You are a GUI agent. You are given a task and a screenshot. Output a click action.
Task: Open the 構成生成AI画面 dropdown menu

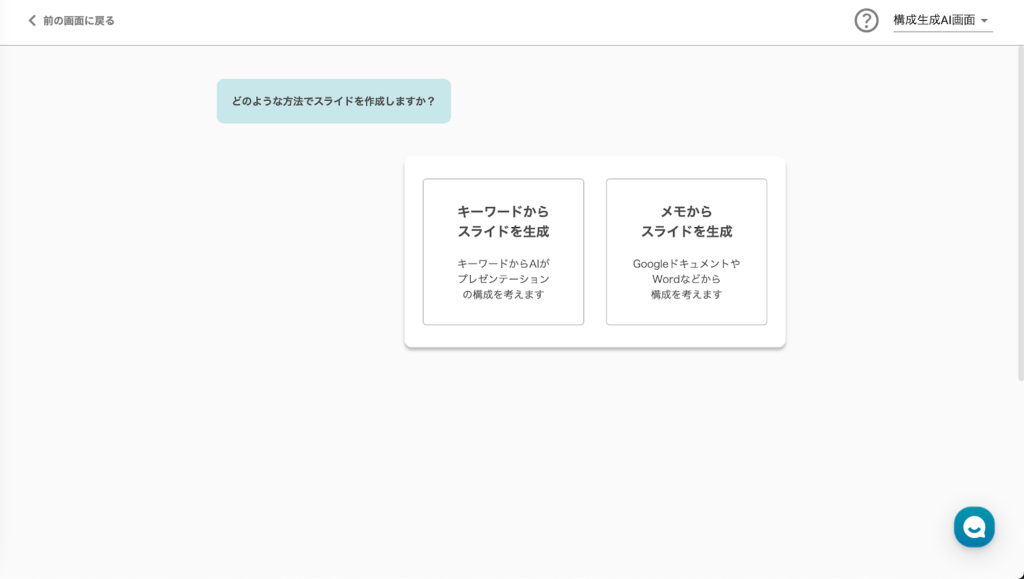934,20
